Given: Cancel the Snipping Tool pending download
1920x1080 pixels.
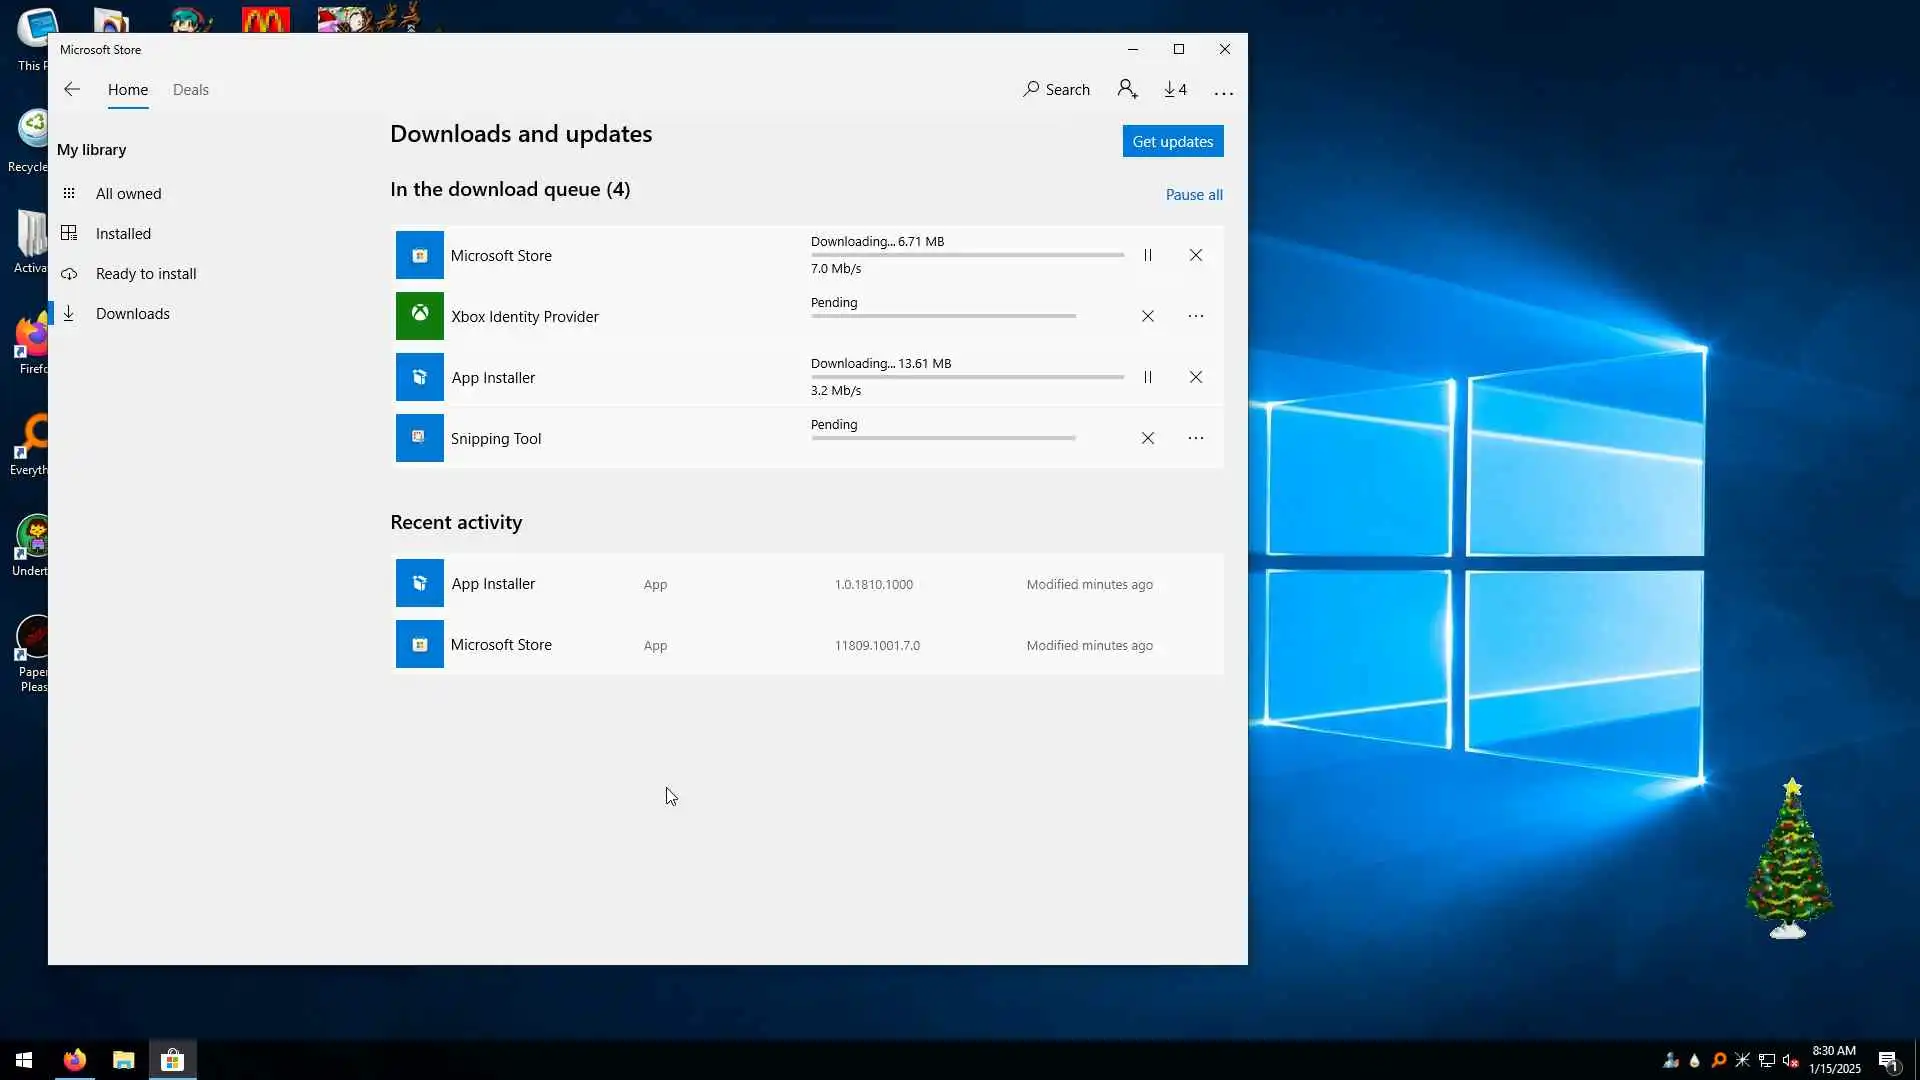Looking at the screenshot, I should click(1147, 438).
